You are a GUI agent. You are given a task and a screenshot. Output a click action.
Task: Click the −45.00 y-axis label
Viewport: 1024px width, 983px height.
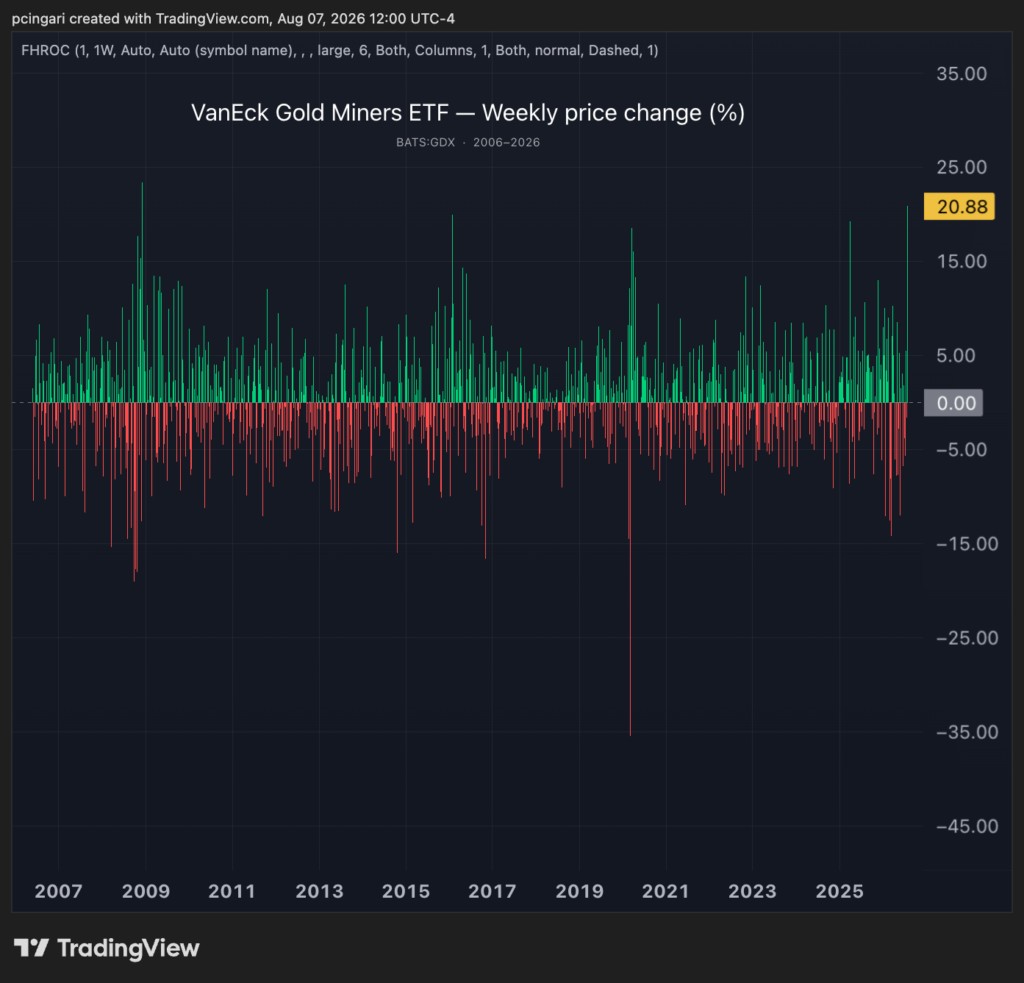[x=967, y=826]
